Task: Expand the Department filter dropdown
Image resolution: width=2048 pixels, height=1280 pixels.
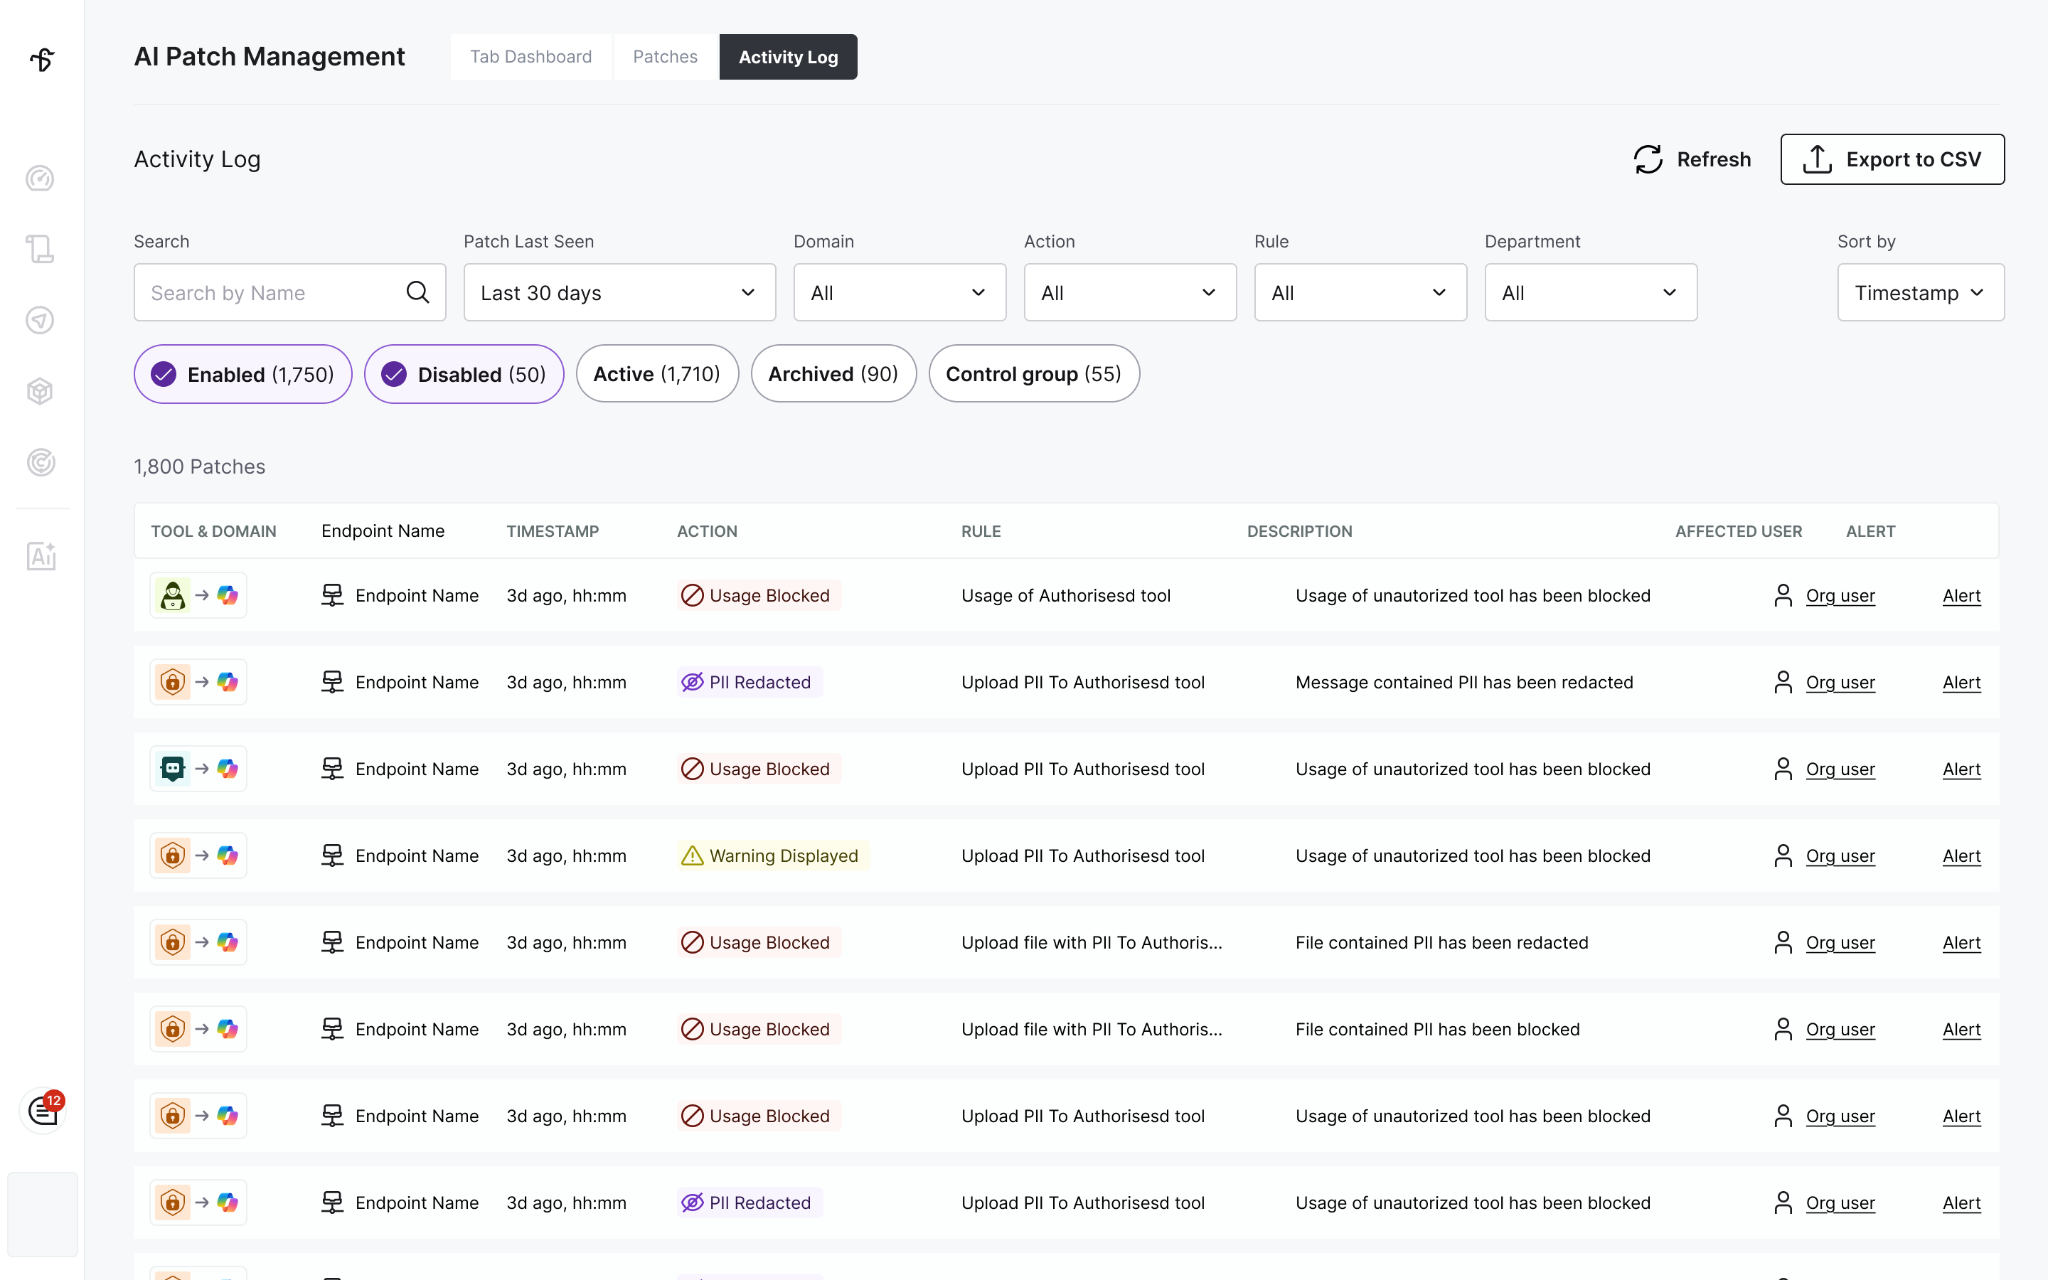Action: tap(1590, 292)
